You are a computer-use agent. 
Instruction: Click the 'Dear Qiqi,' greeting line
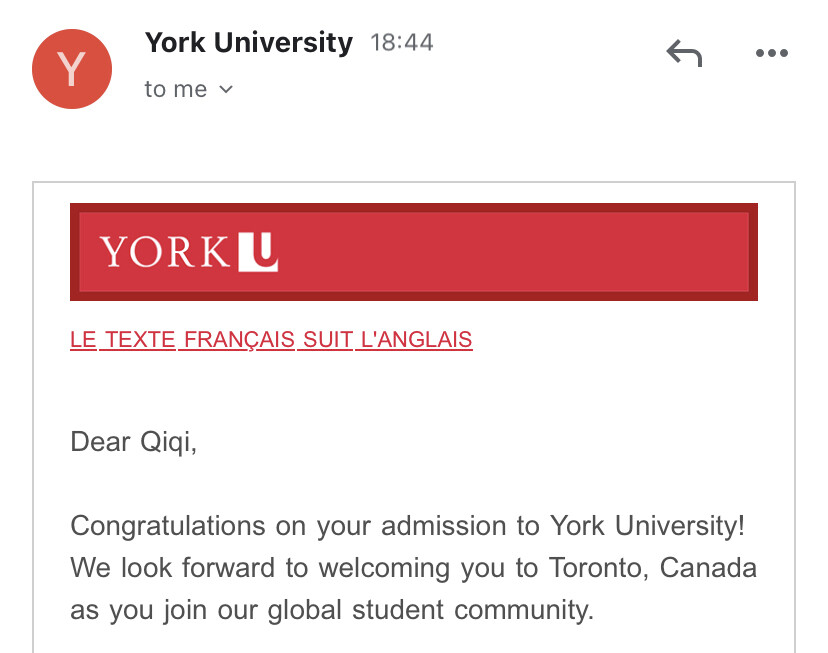134,441
